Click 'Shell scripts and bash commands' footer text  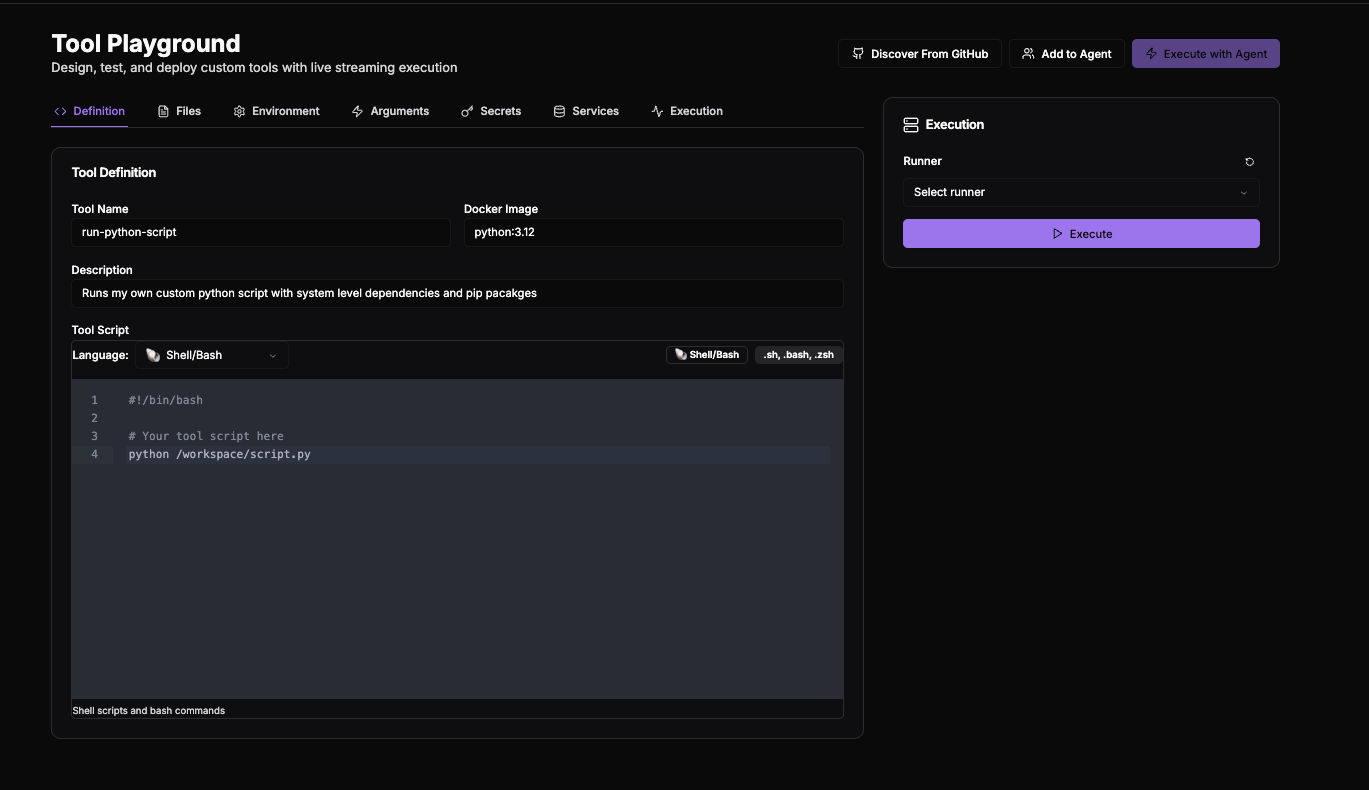point(149,711)
